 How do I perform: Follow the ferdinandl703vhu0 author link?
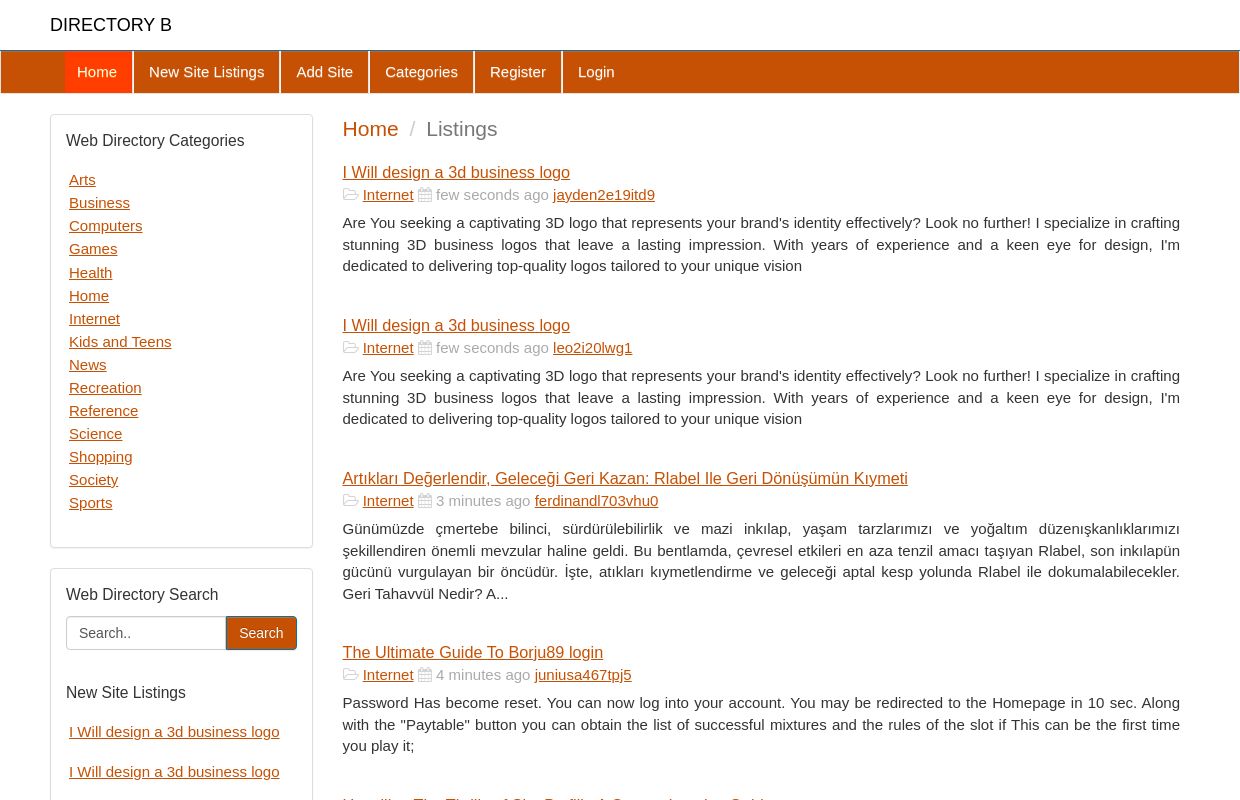(x=596, y=500)
